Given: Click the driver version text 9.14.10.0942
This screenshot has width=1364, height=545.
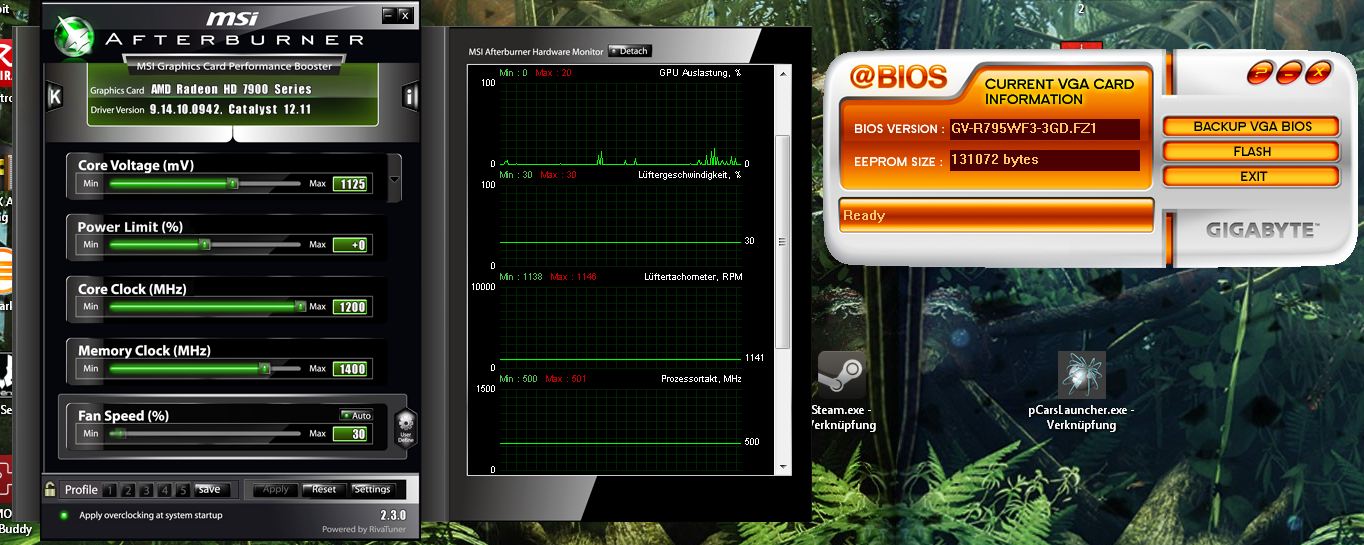Looking at the screenshot, I should (186, 109).
